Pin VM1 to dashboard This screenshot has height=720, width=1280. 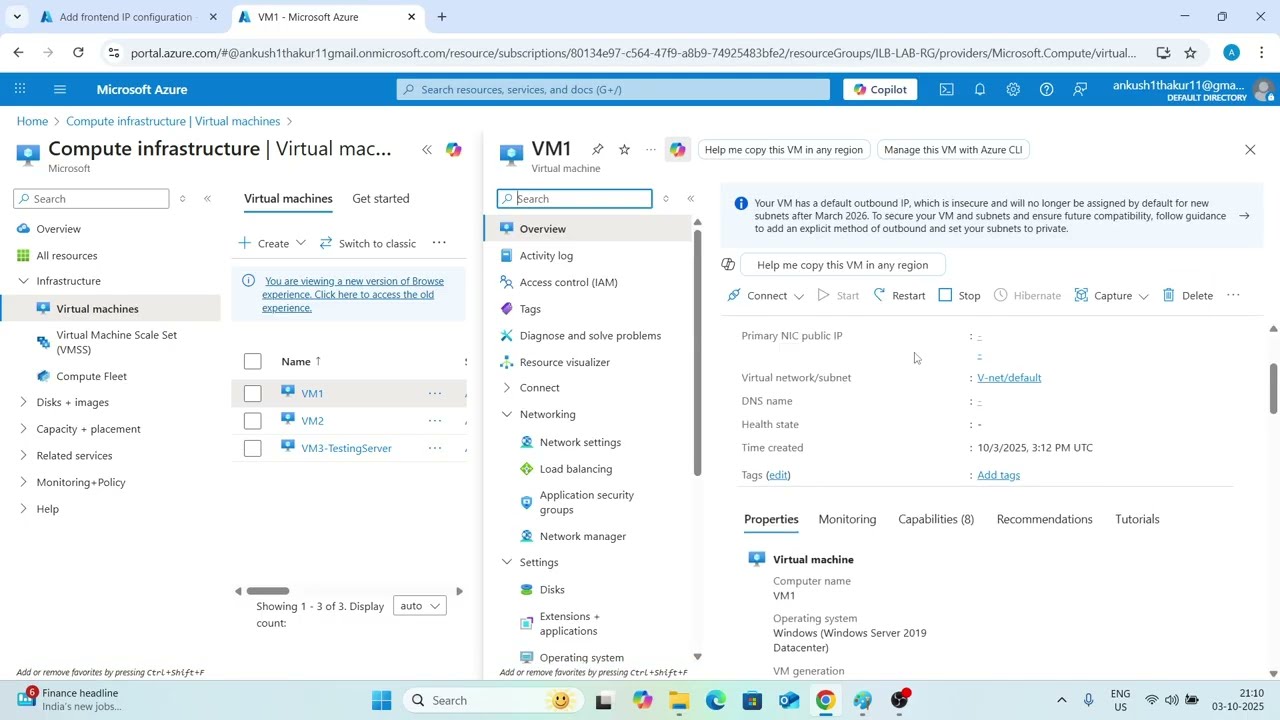tap(597, 149)
